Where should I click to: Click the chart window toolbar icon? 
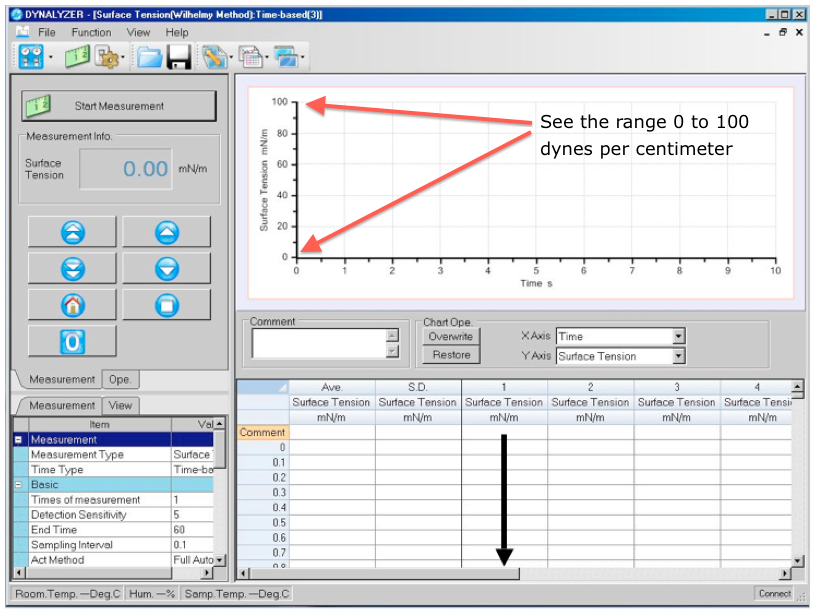point(285,57)
